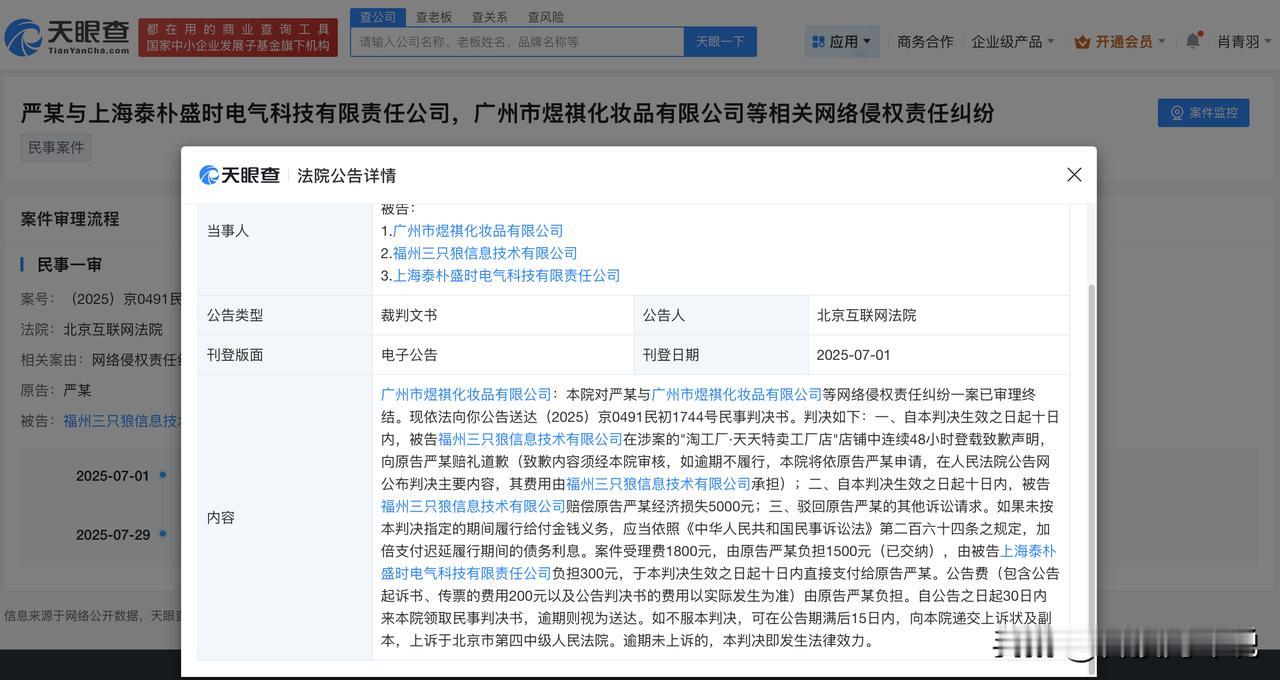Select the 2025-07-29 timeline marker
Screen dimensions: 1280x680
click(x=163, y=534)
